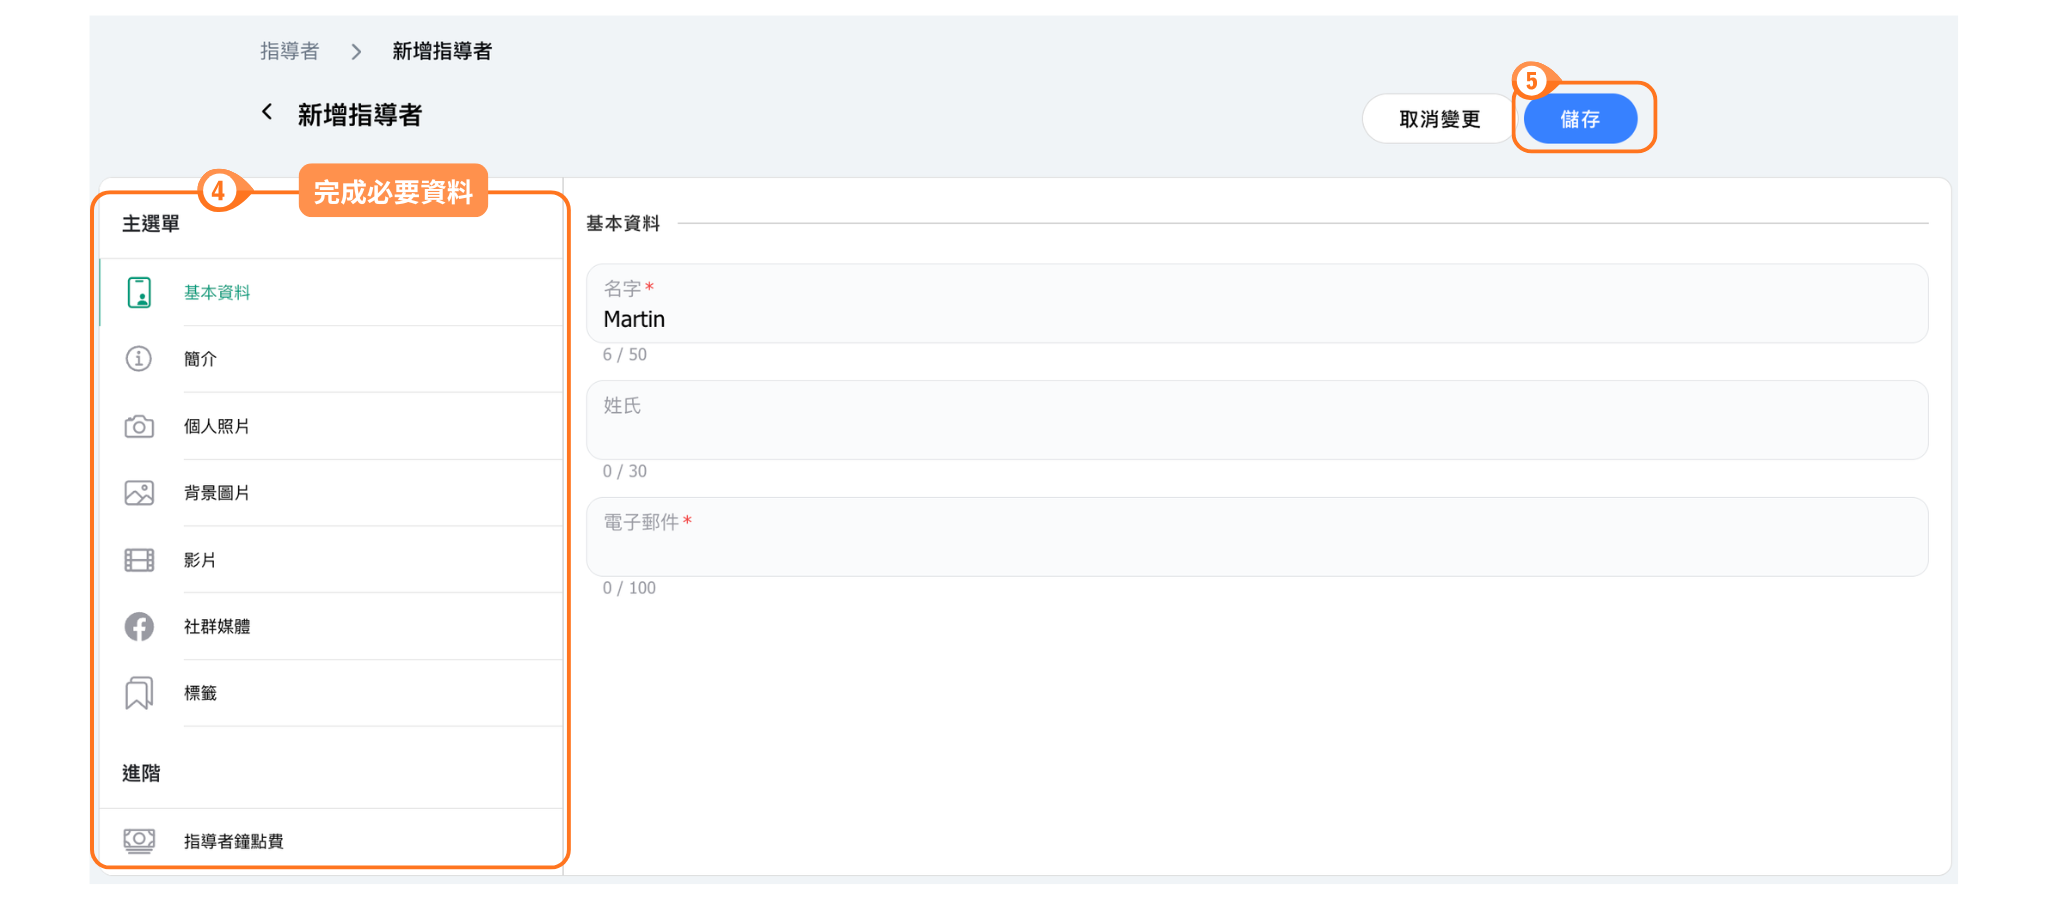Open 指導者鐘點費 under 進階
This screenshot has width=2048, height=900.
[233, 841]
